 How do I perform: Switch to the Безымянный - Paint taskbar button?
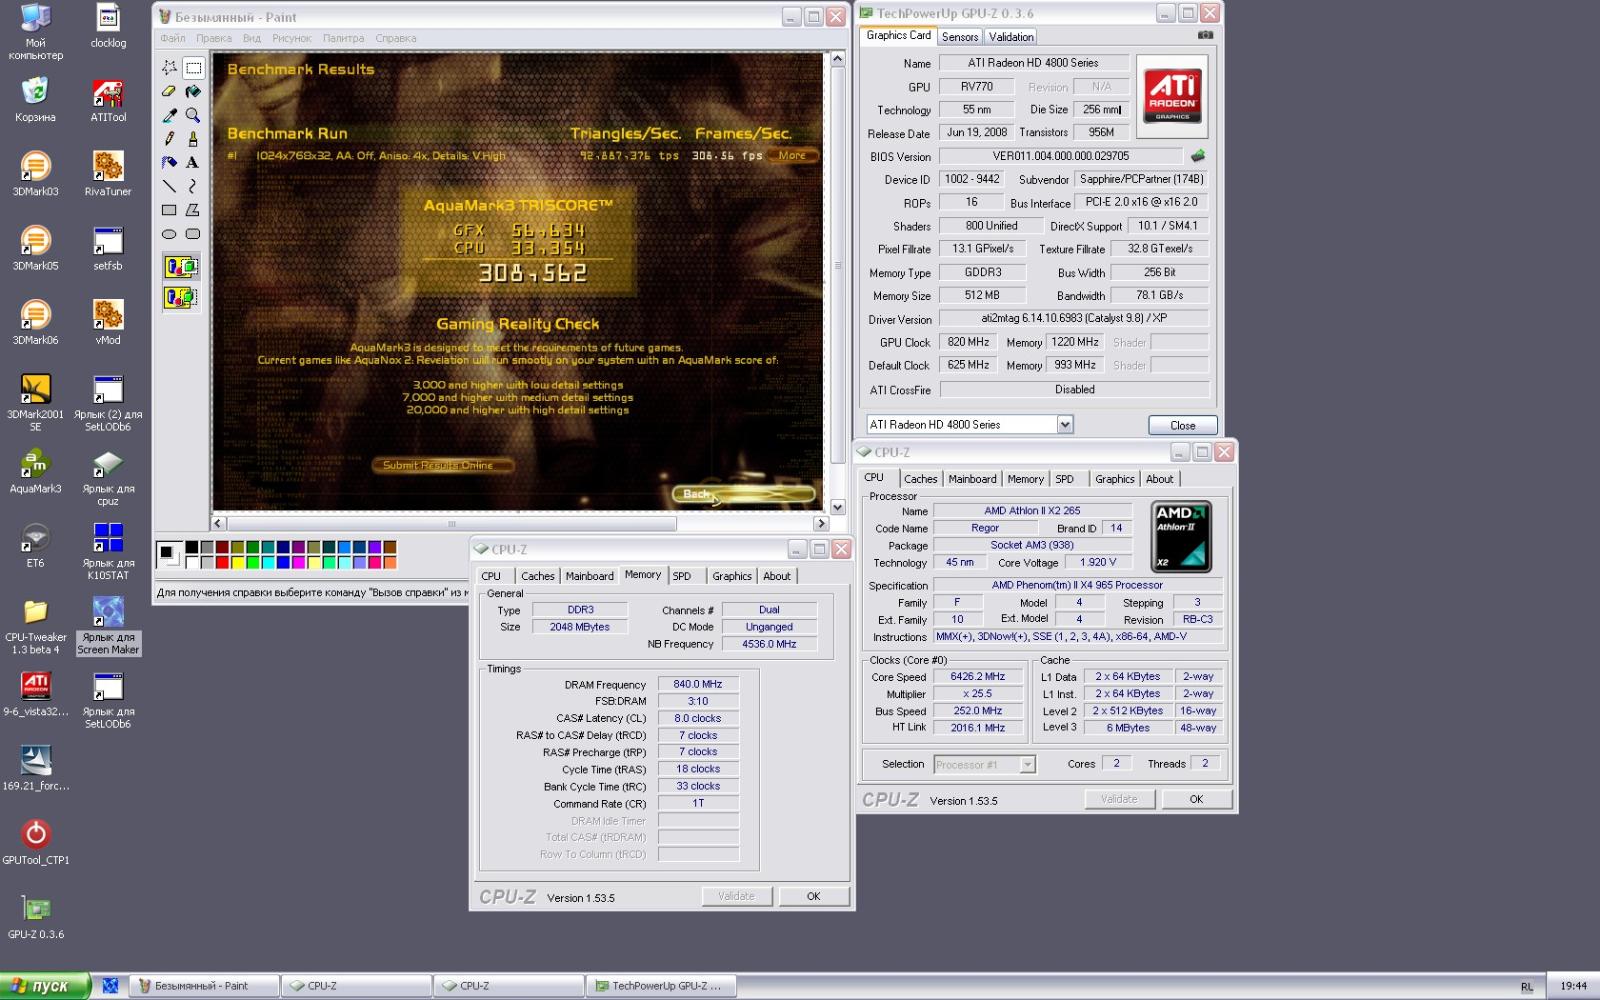tap(203, 986)
